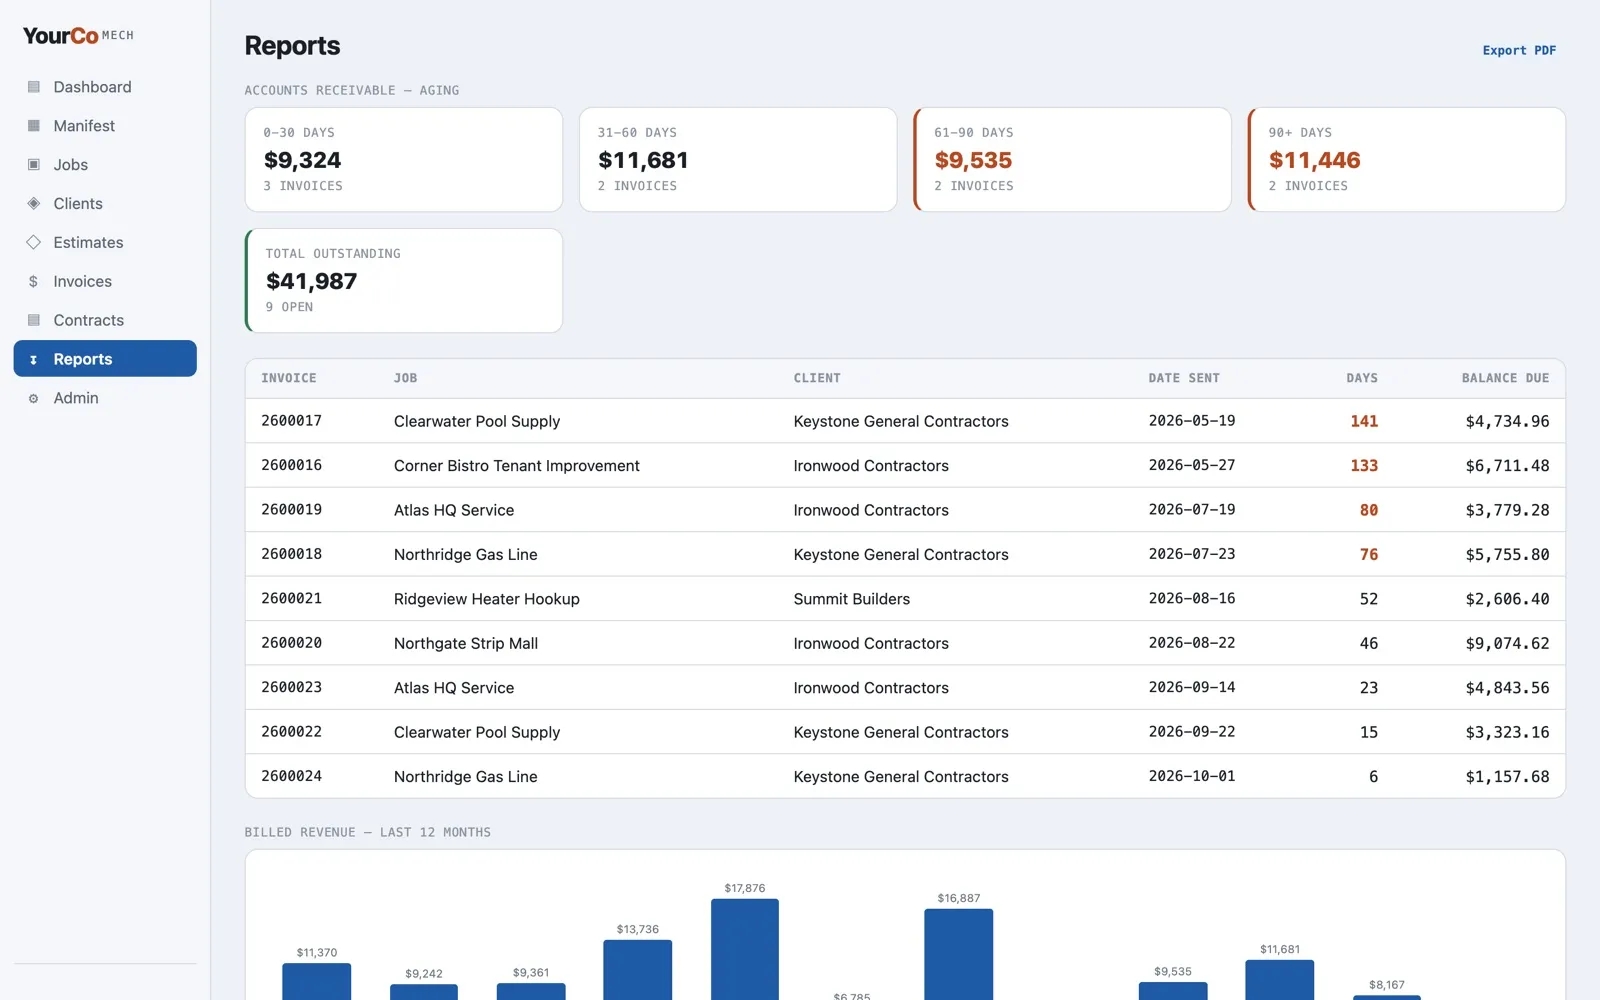Click the $13,736 revenue bar
1600x1000 pixels.
(638, 969)
